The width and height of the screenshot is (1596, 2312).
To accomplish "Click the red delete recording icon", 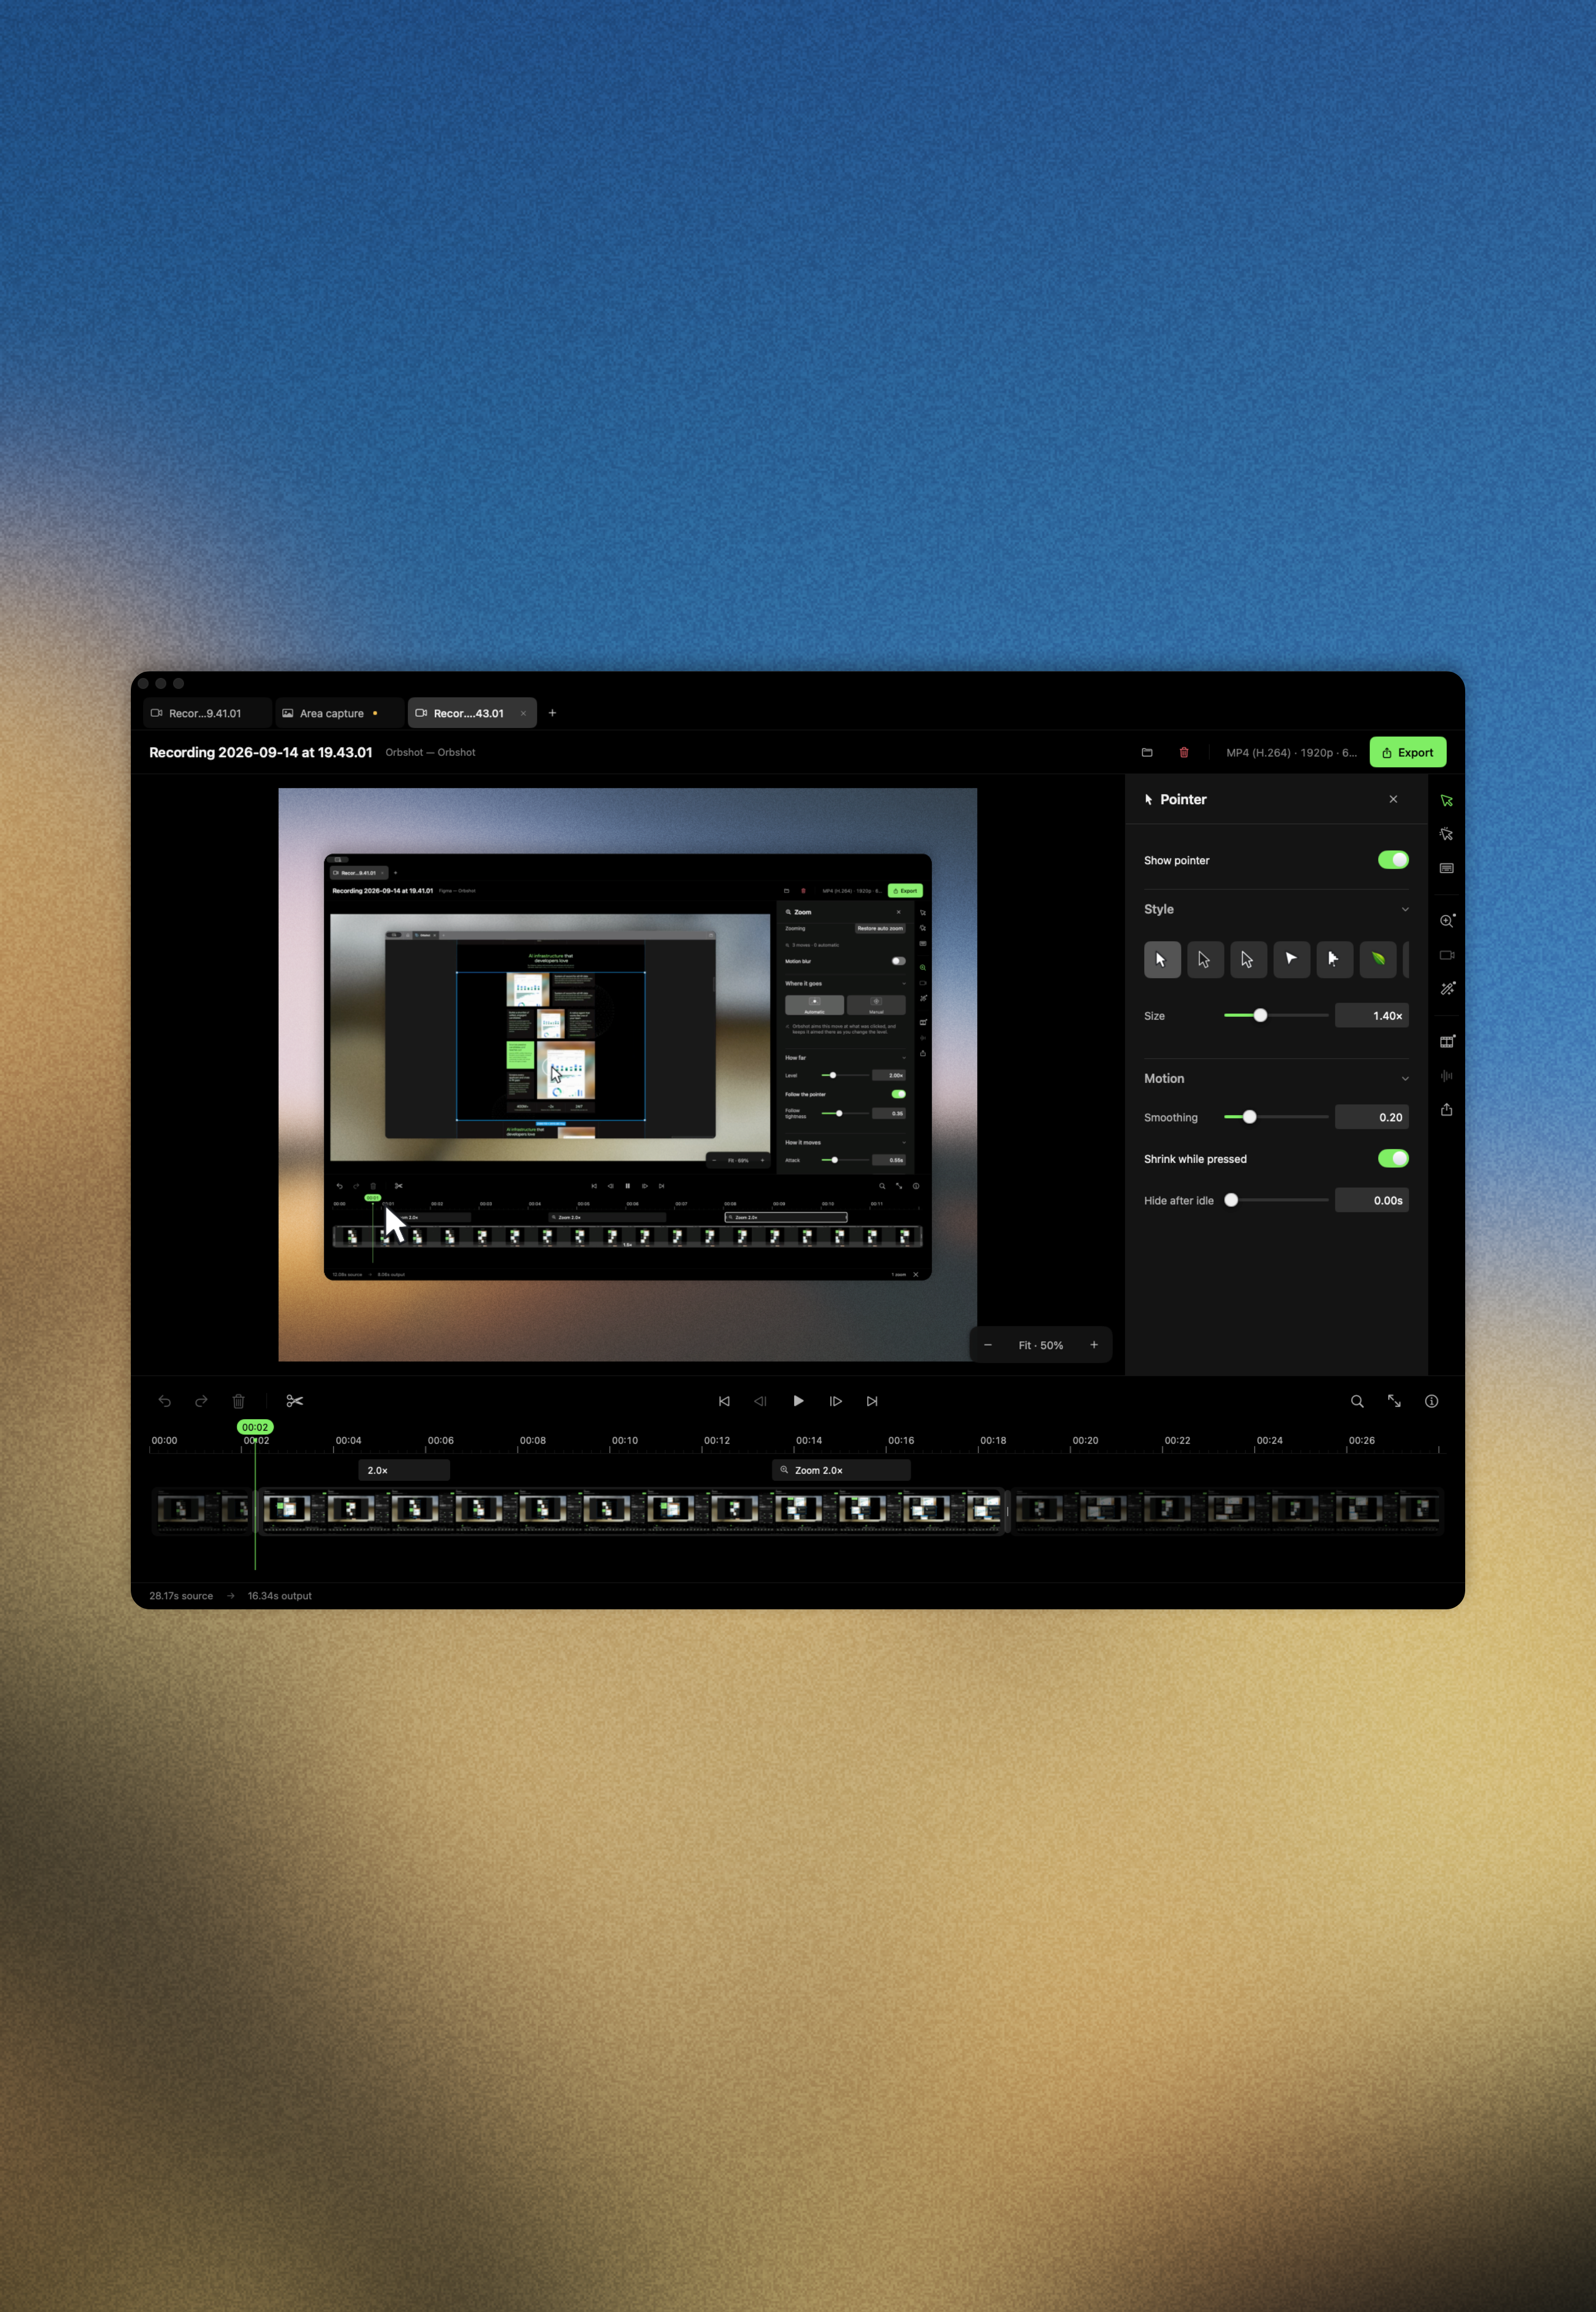I will [x=1184, y=752].
